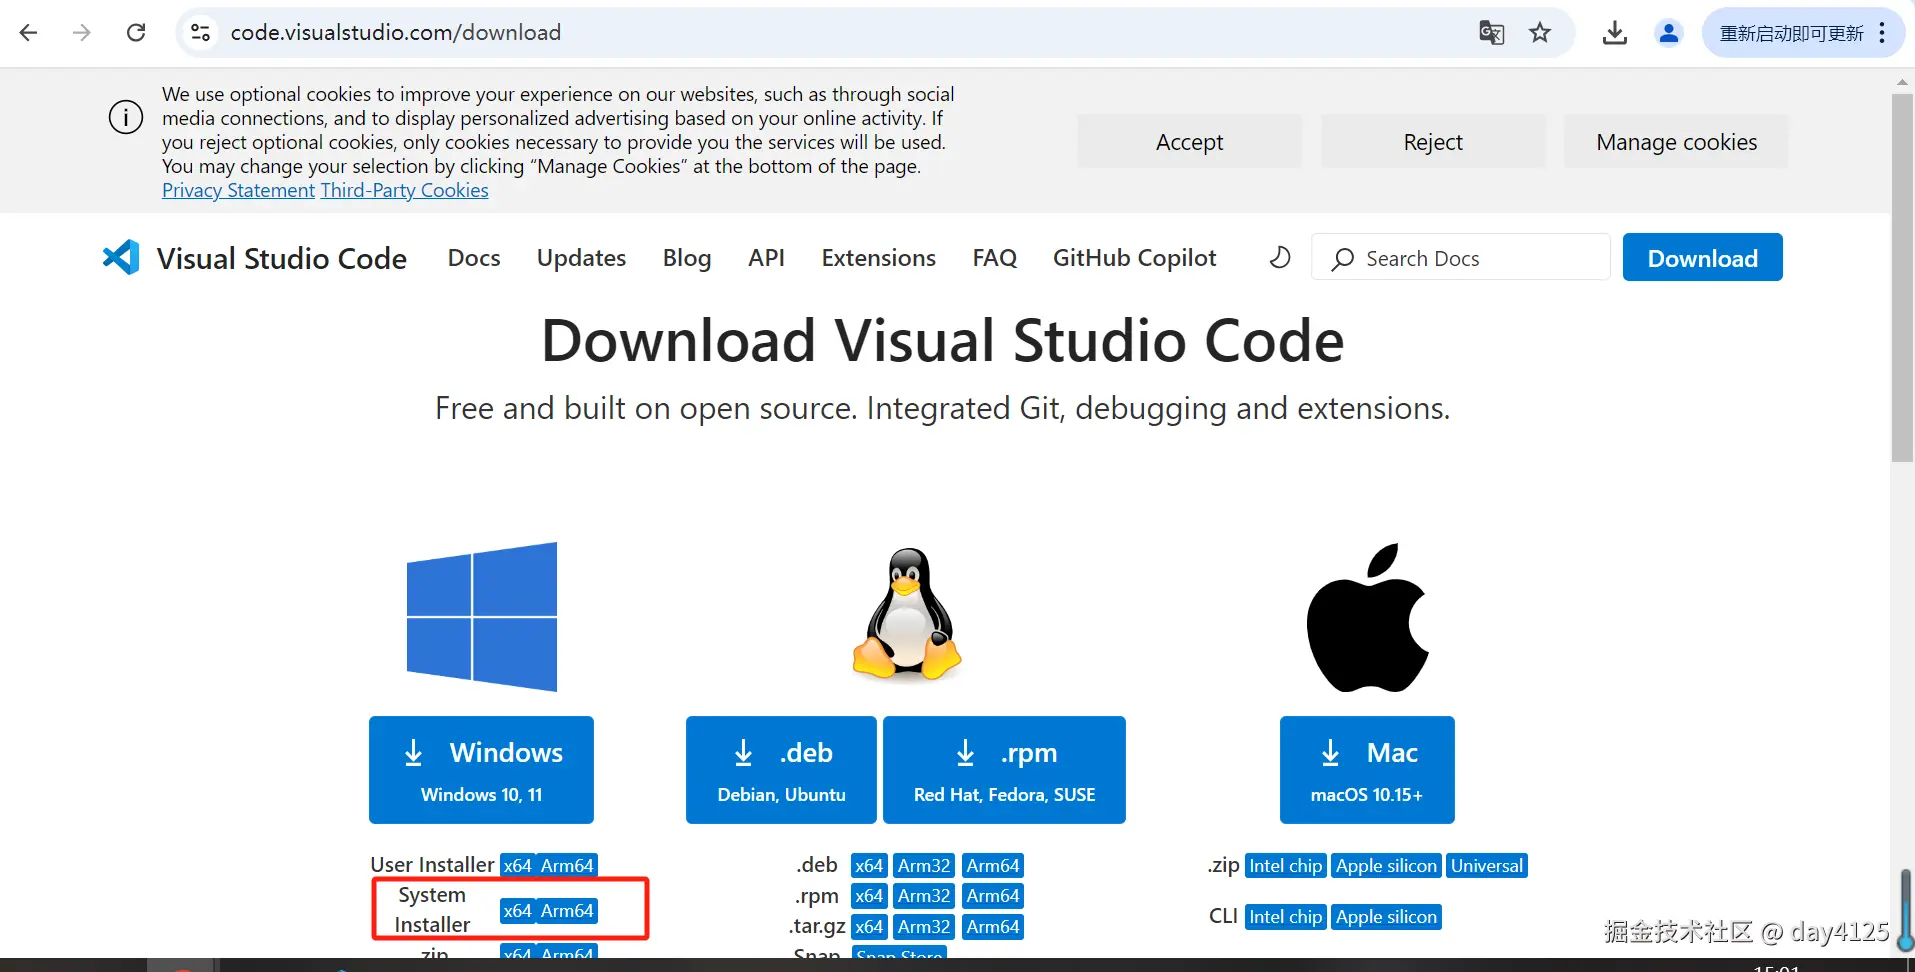1915x972 pixels.
Task: Go forward in browser history
Action: click(x=82, y=33)
